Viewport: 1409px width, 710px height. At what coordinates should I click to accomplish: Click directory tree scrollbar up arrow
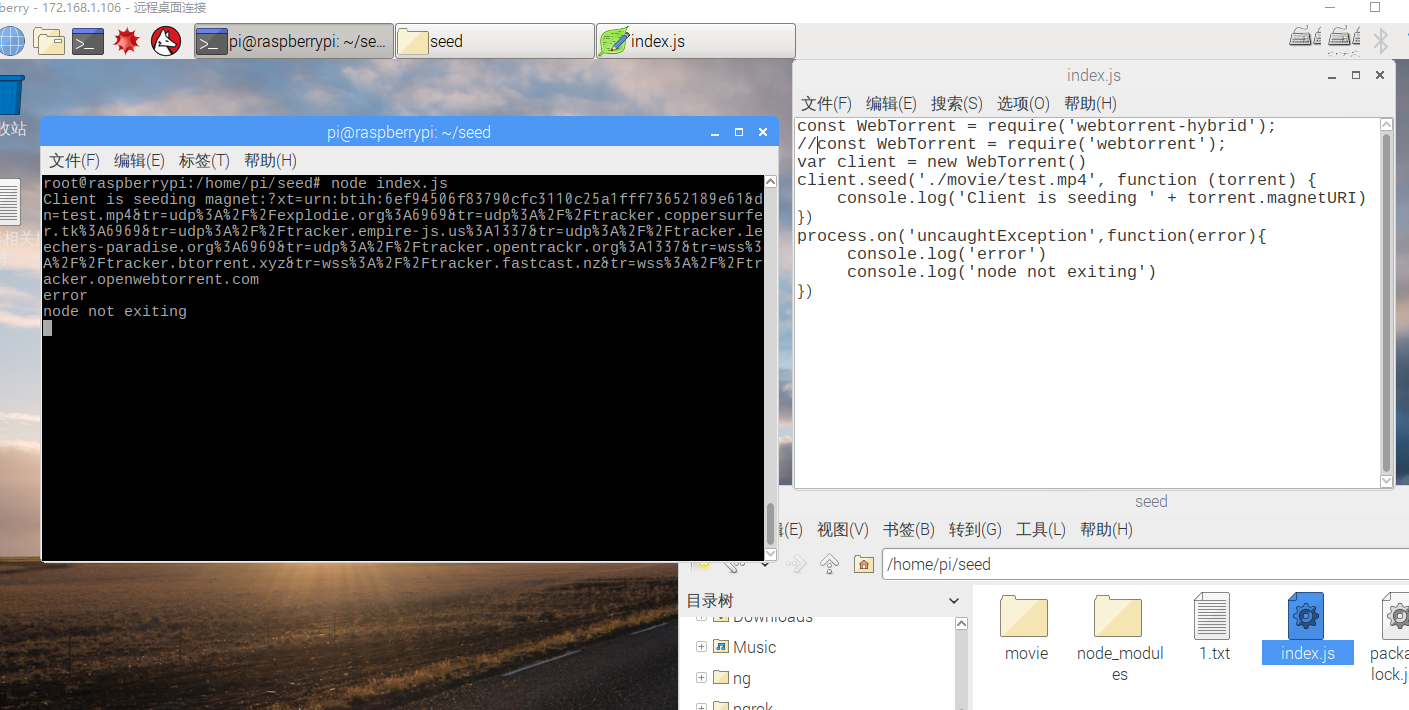click(962, 625)
